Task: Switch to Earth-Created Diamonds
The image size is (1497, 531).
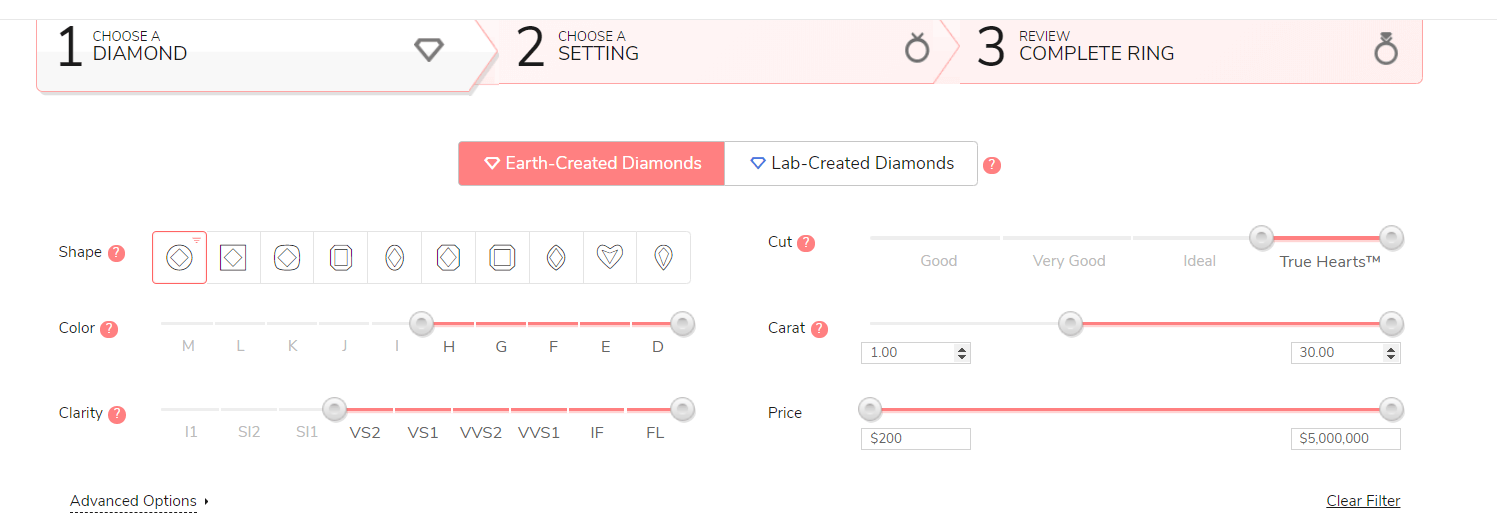Action: coord(591,163)
